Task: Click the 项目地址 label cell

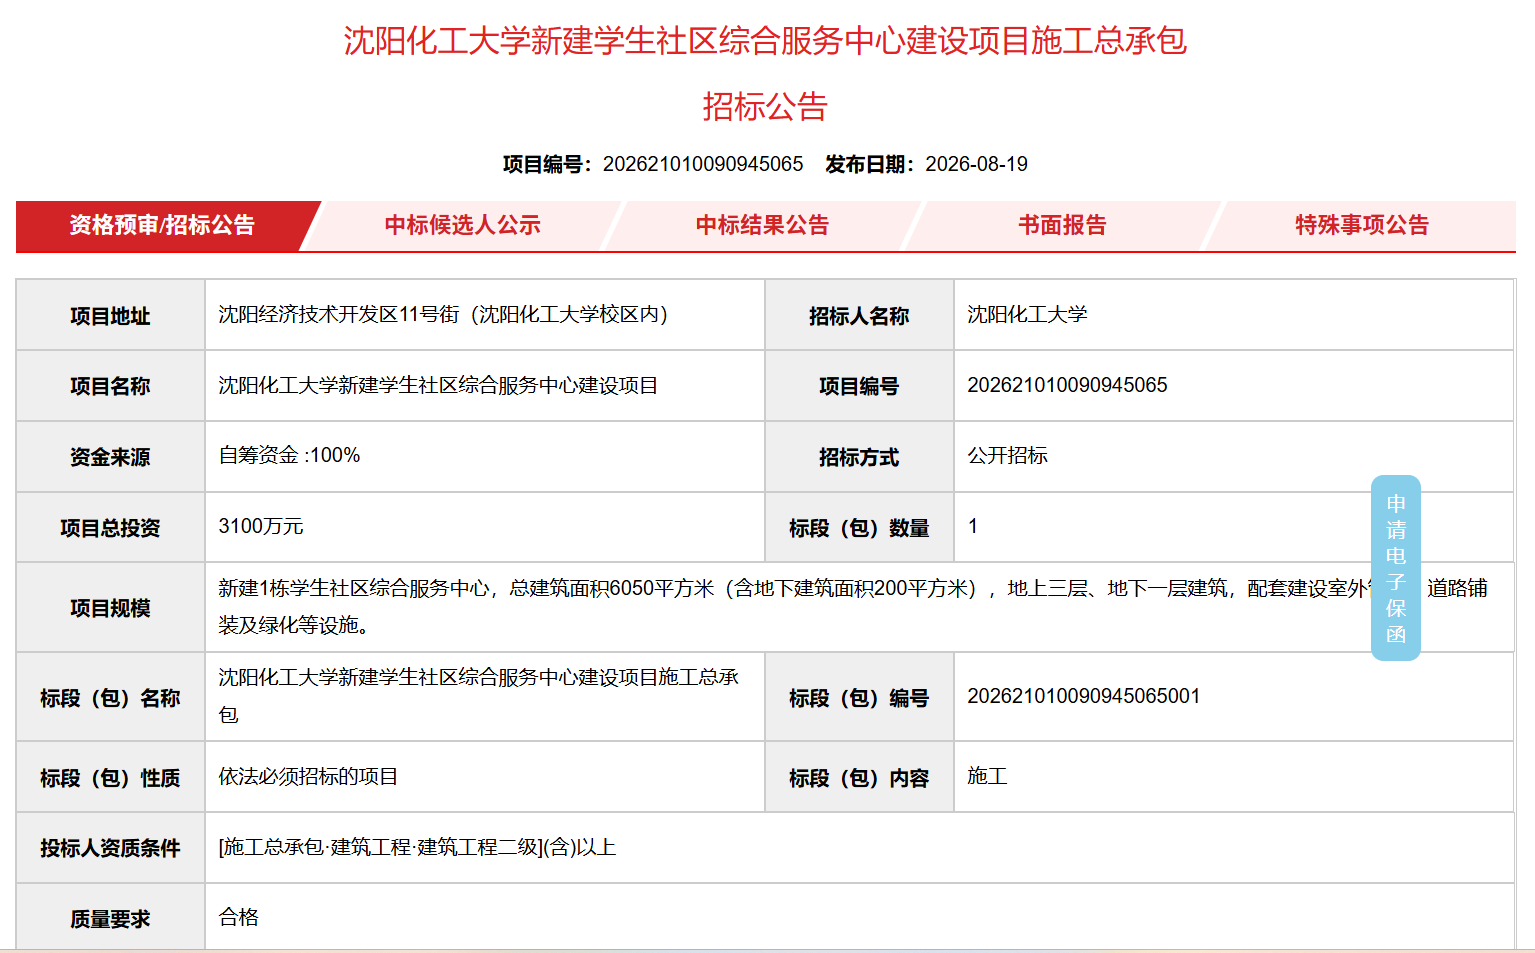Action: [x=110, y=316]
